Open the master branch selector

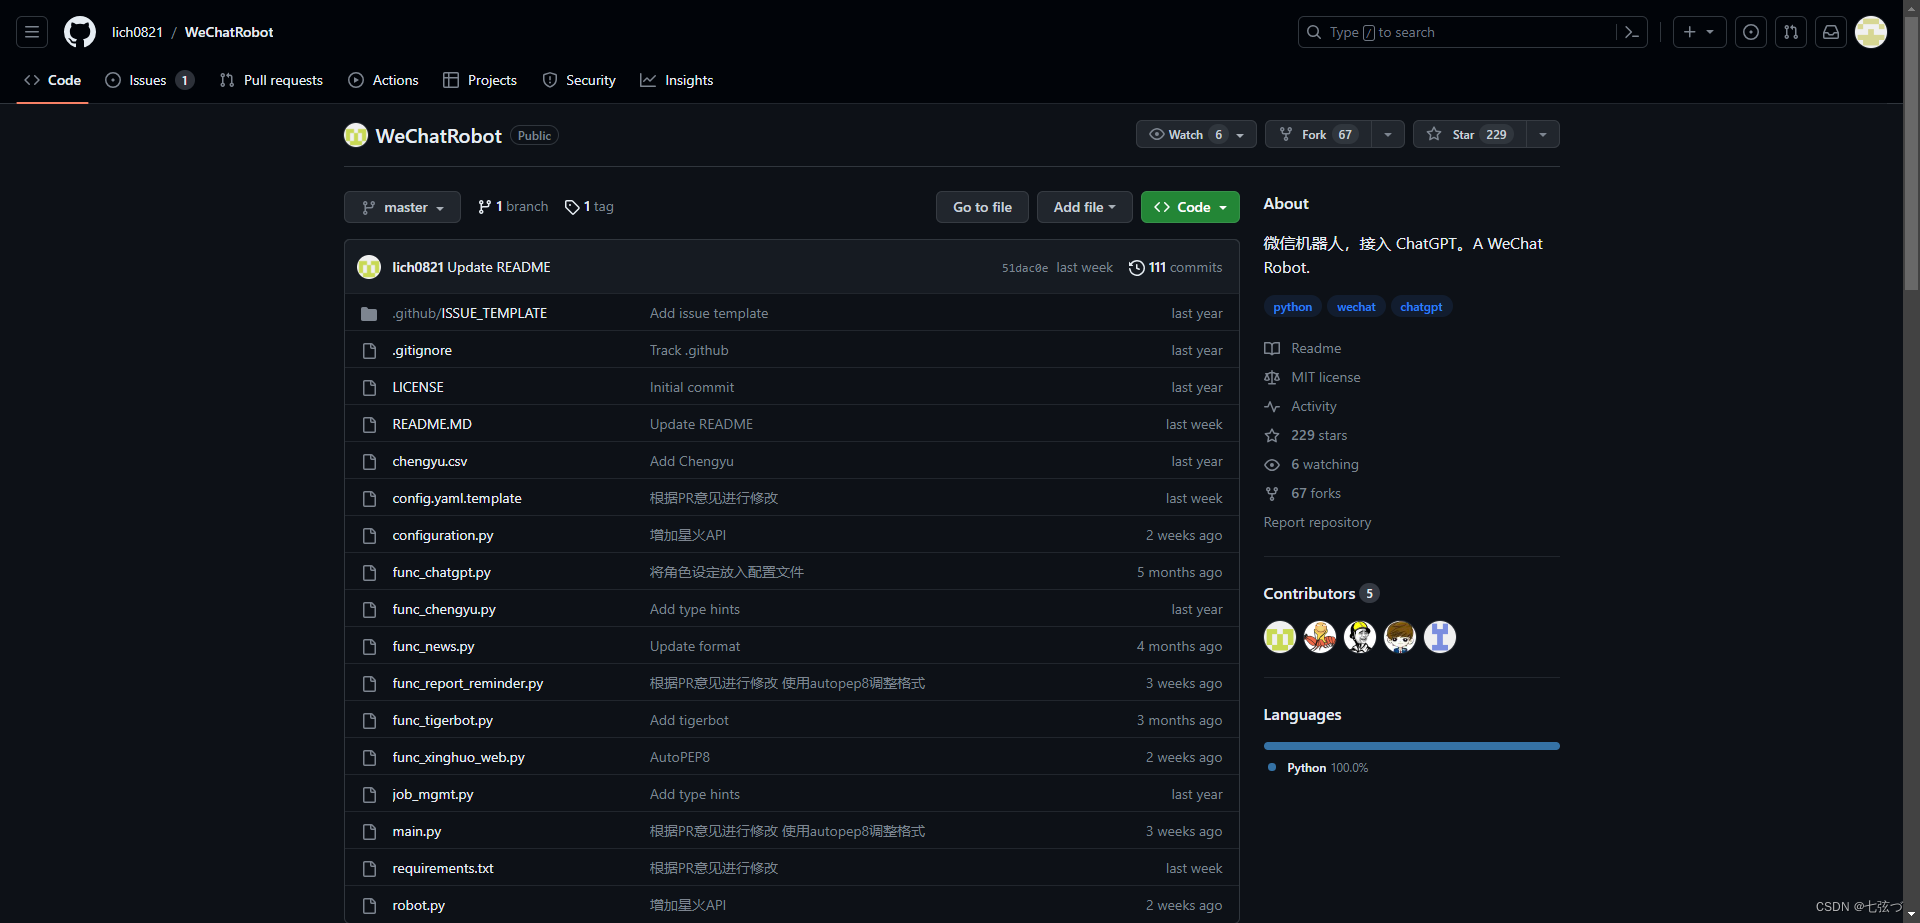pos(402,207)
